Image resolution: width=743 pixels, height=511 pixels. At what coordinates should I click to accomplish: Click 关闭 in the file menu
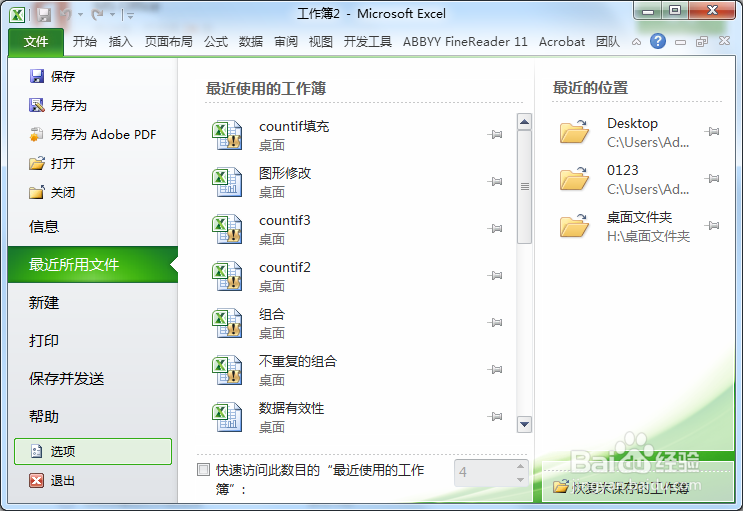(x=52, y=192)
